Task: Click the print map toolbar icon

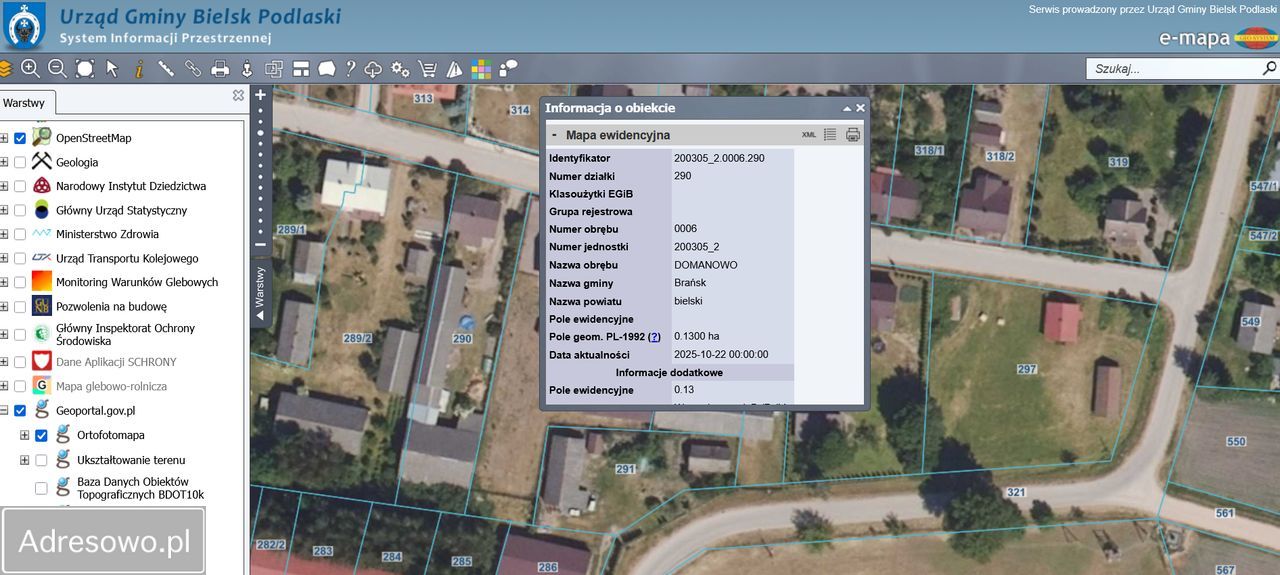Action: [x=220, y=69]
